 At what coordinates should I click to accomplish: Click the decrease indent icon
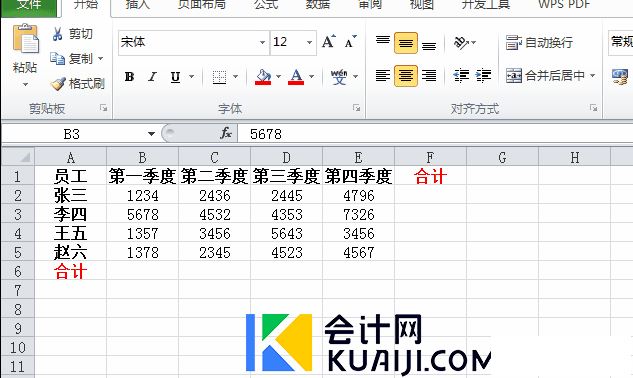461,76
